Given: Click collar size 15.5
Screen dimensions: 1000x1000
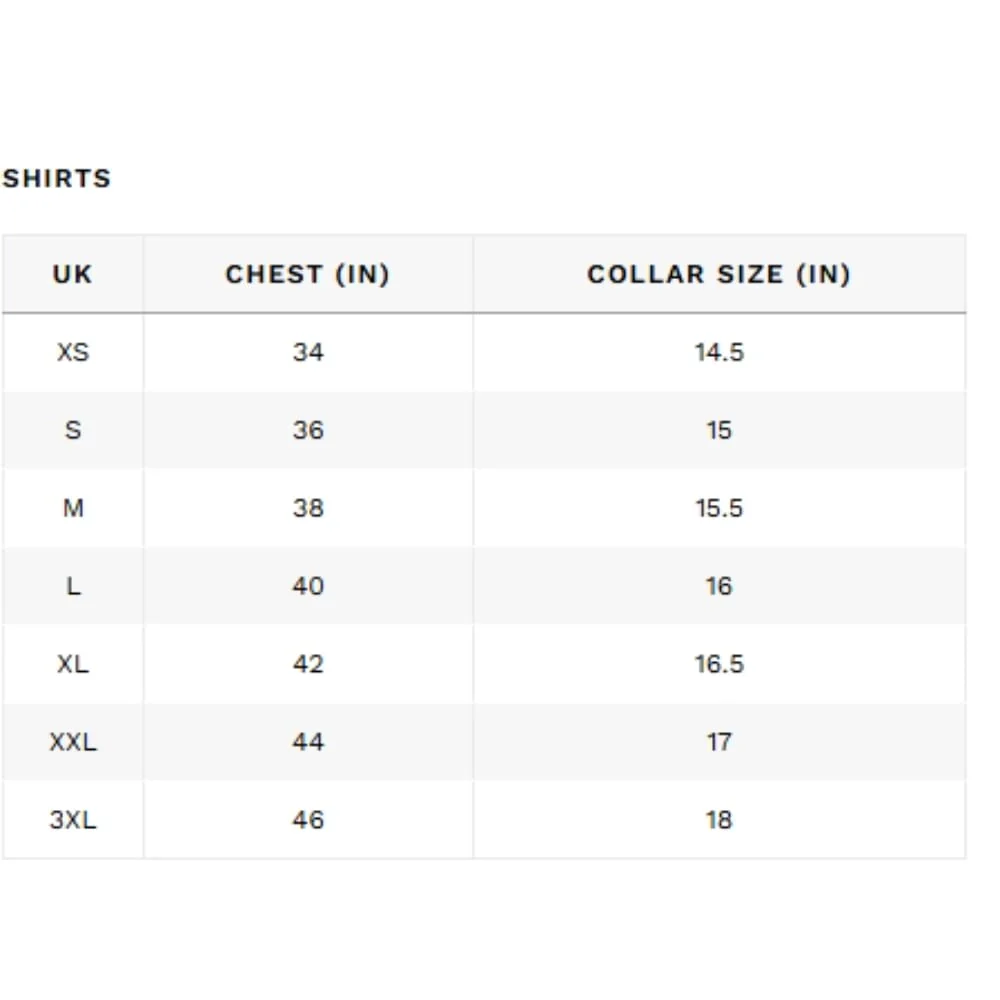Looking at the screenshot, I should pos(719,508).
